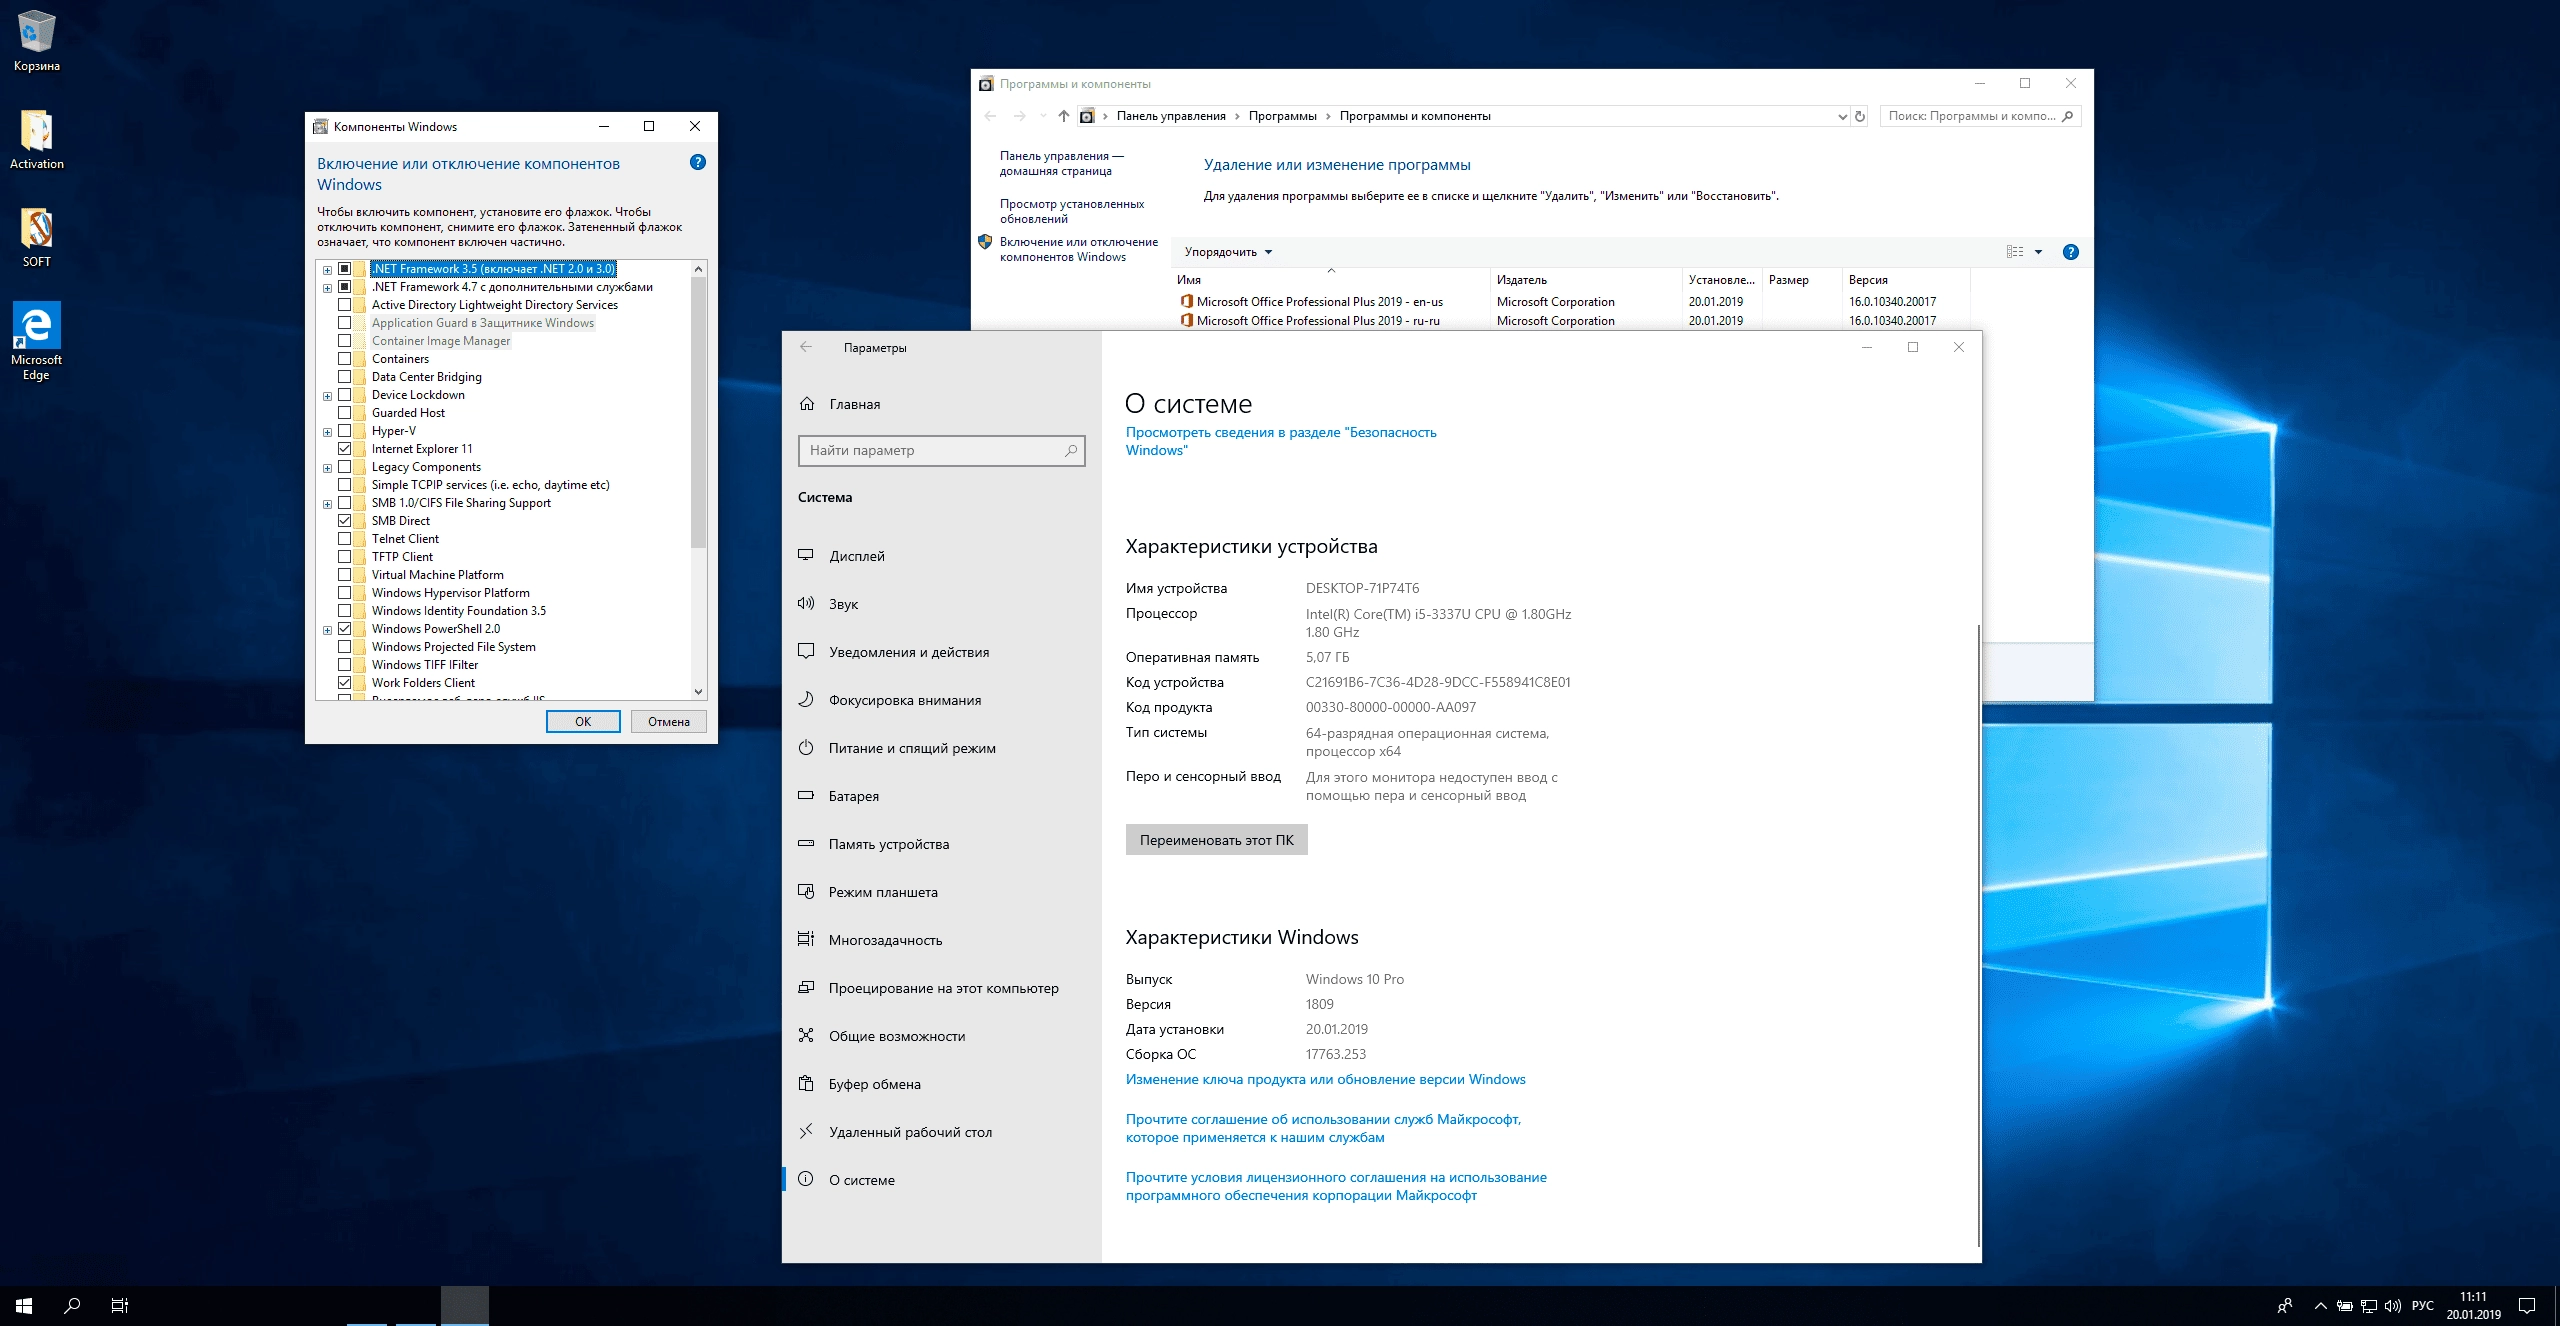Click the help icon in Компоненты Windows dialog
This screenshot has height=1326, width=2560.
[x=698, y=162]
